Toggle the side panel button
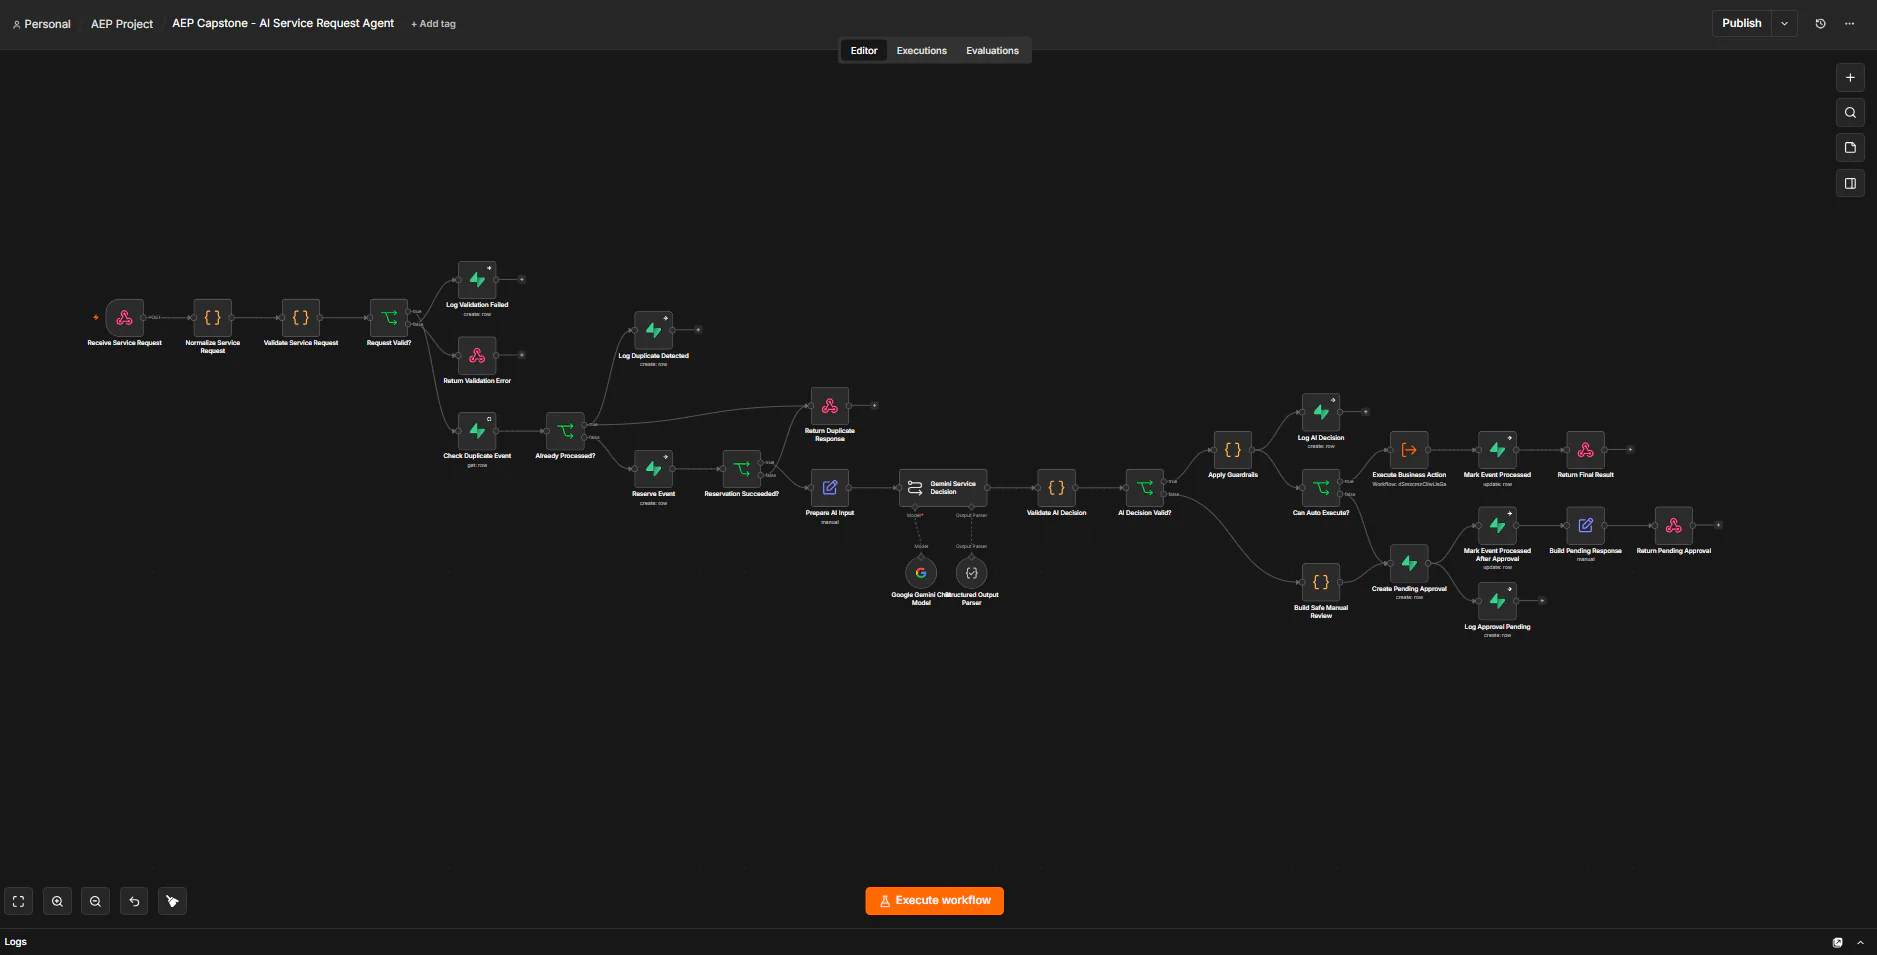The height and width of the screenshot is (955, 1877). pos(1850,184)
